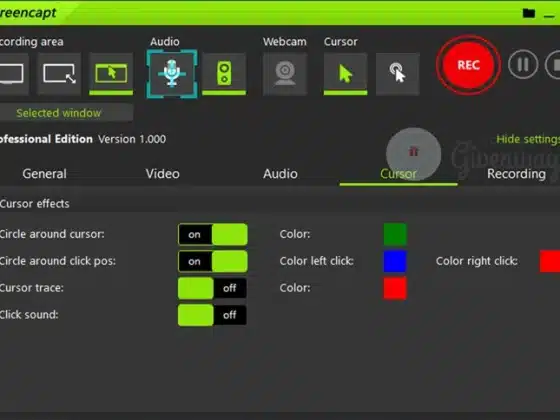Open the output folder icon
560x420 pixels.
[x=529, y=14]
